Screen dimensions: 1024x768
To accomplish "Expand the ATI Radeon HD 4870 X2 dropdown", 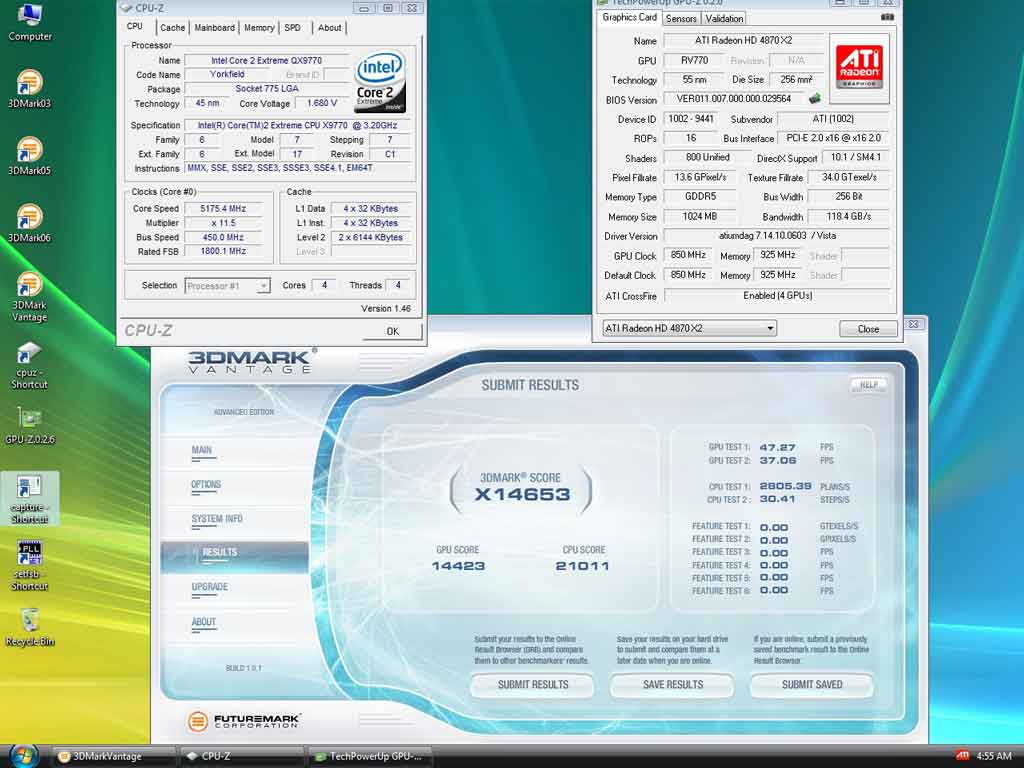I will (689, 328).
